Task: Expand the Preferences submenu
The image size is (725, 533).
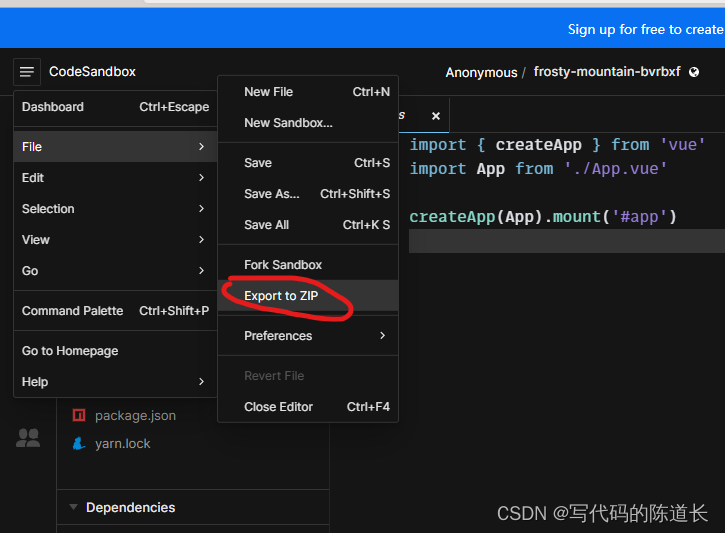Action: click(308, 336)
